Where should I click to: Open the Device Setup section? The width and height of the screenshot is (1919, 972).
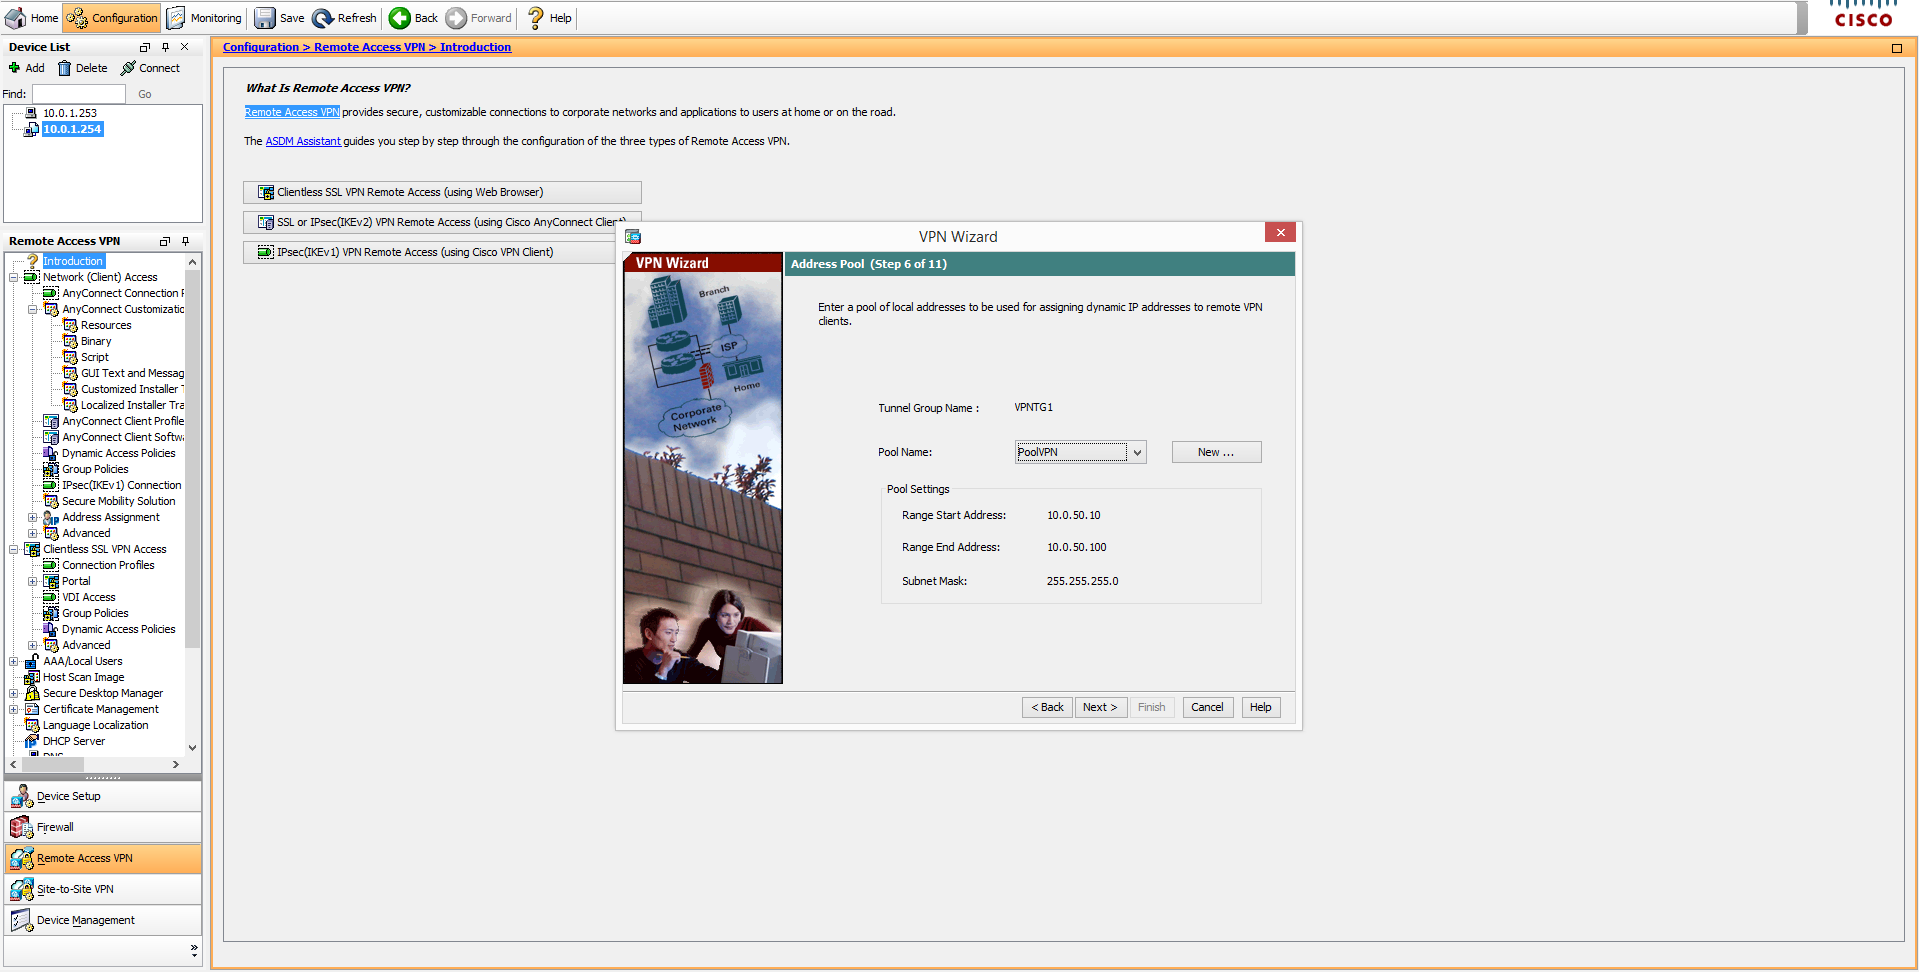[103, 796]
